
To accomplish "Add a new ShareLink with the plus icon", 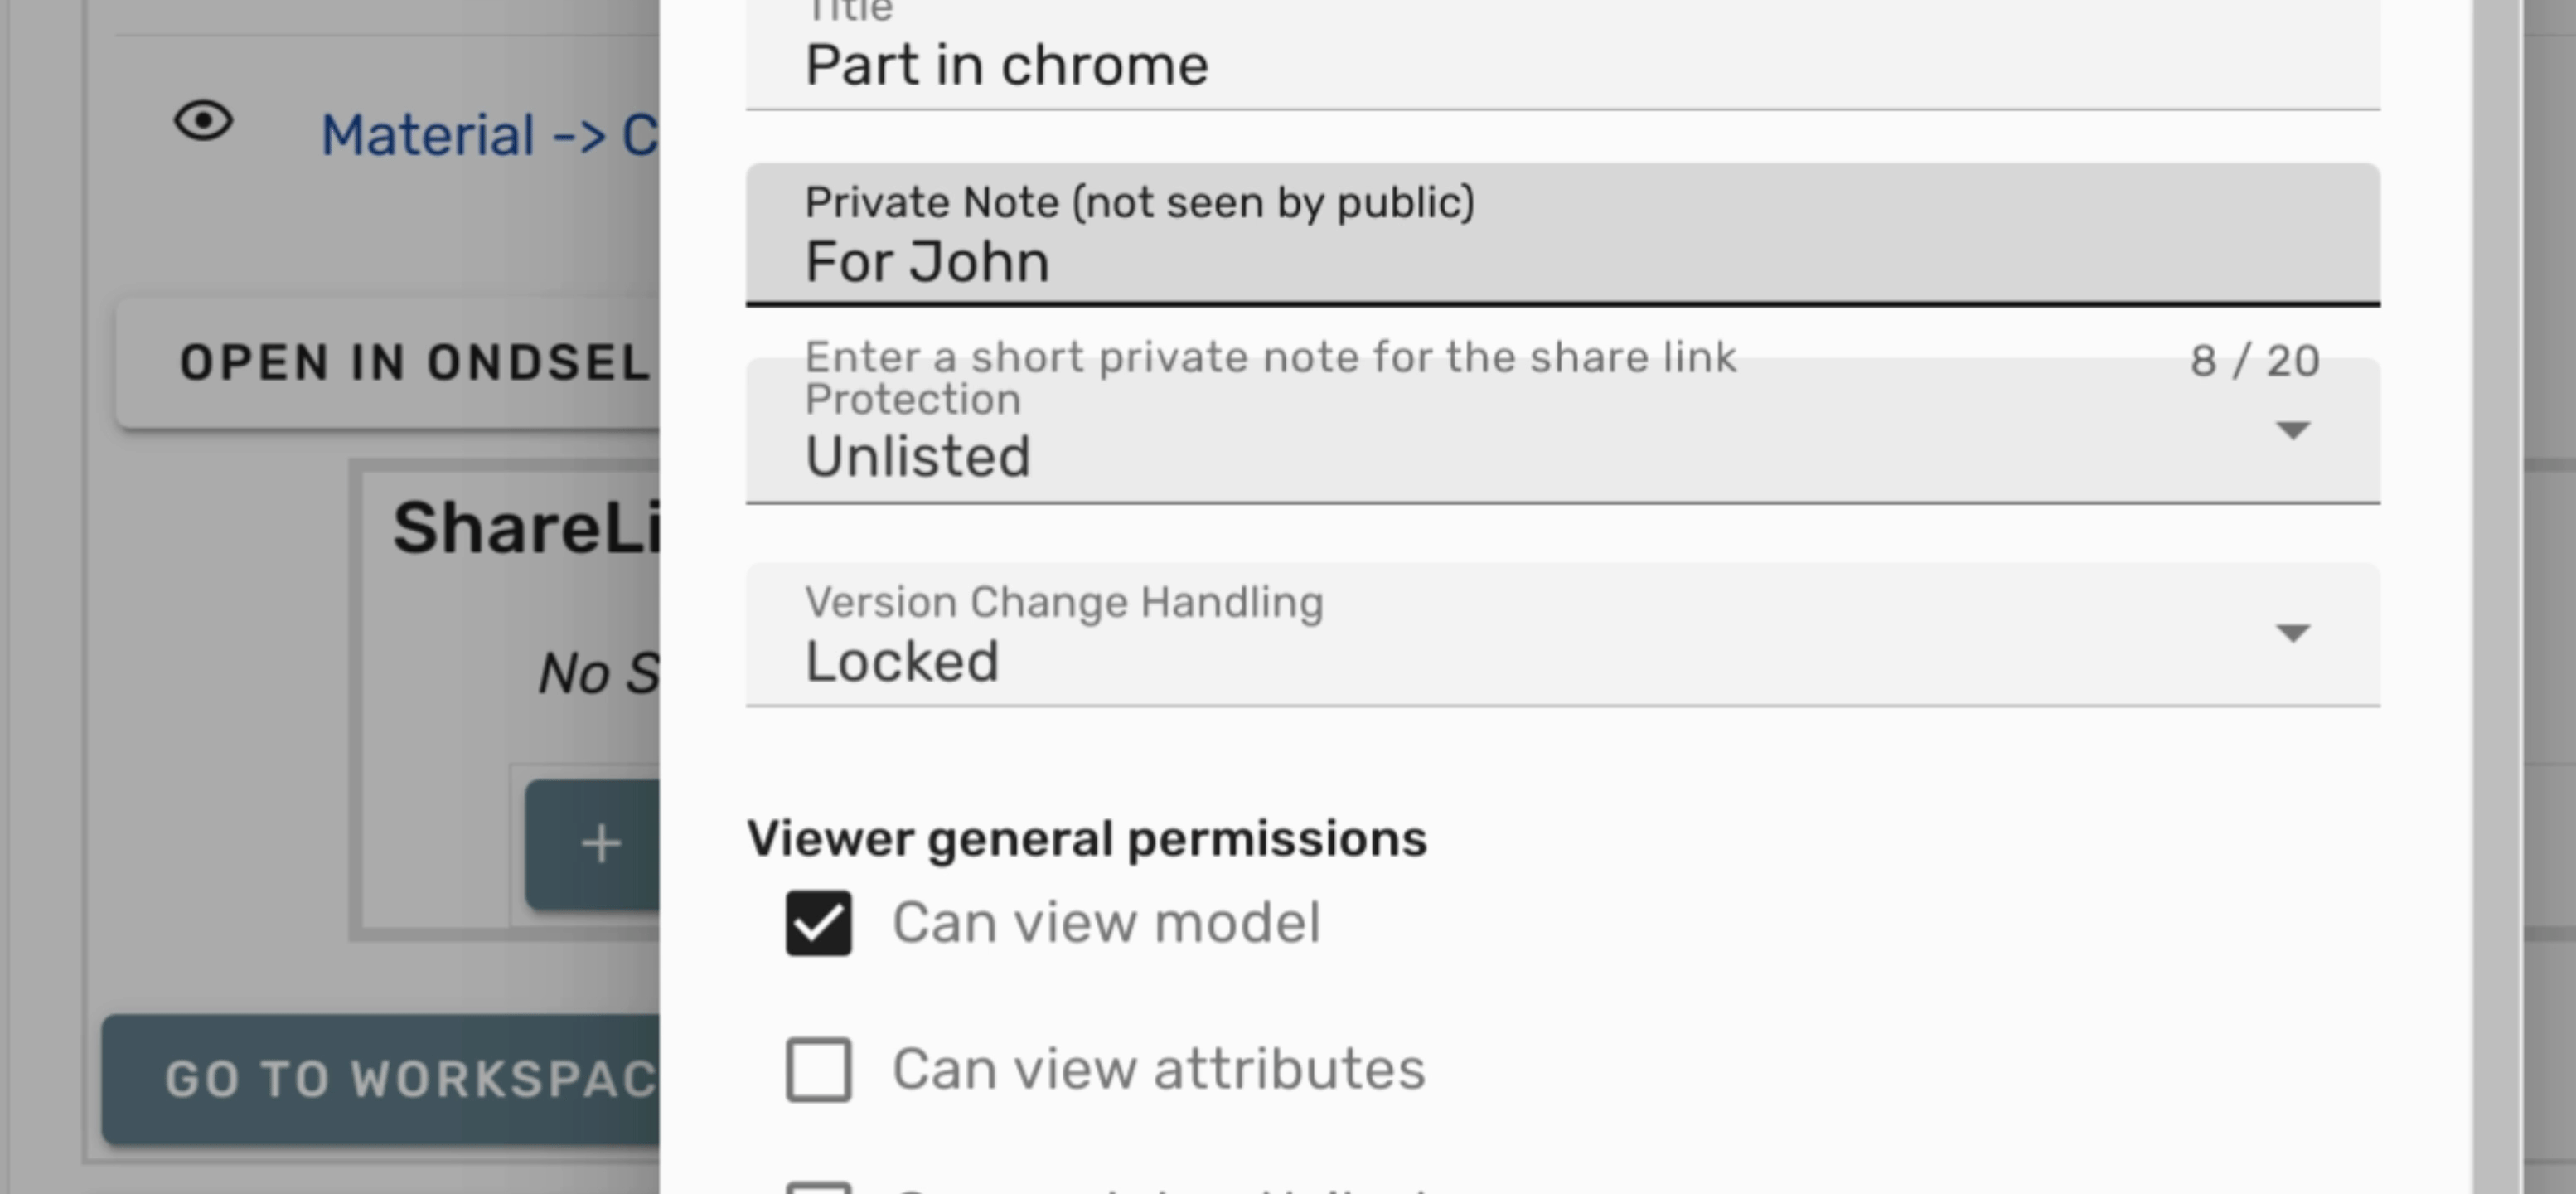I will click(599, 843).
